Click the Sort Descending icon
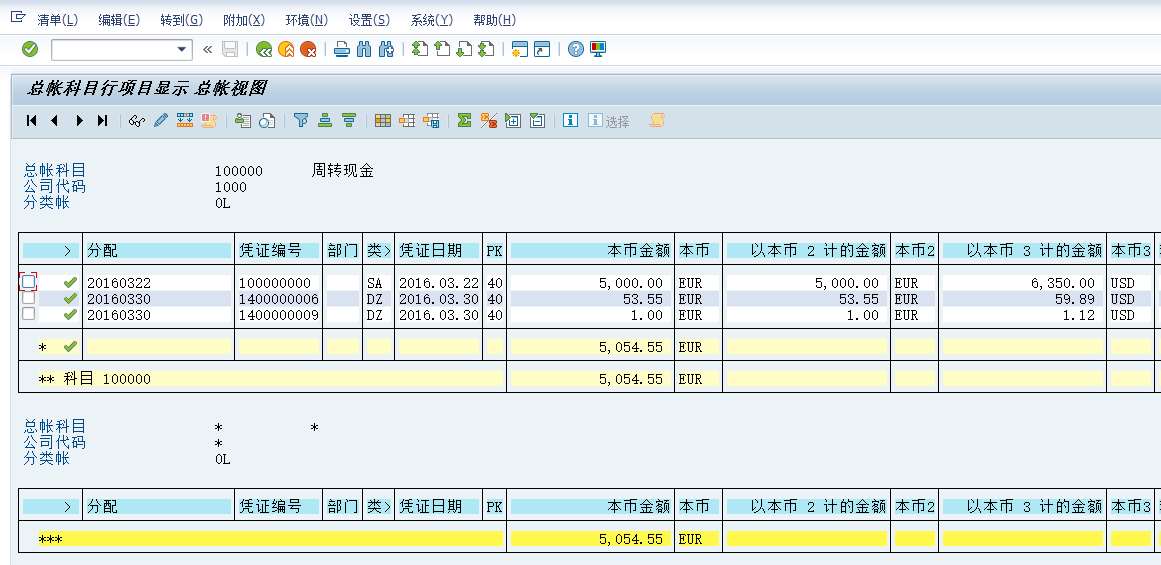The image size is (1161, 565). pyautogui.click(x=349, y=121)
